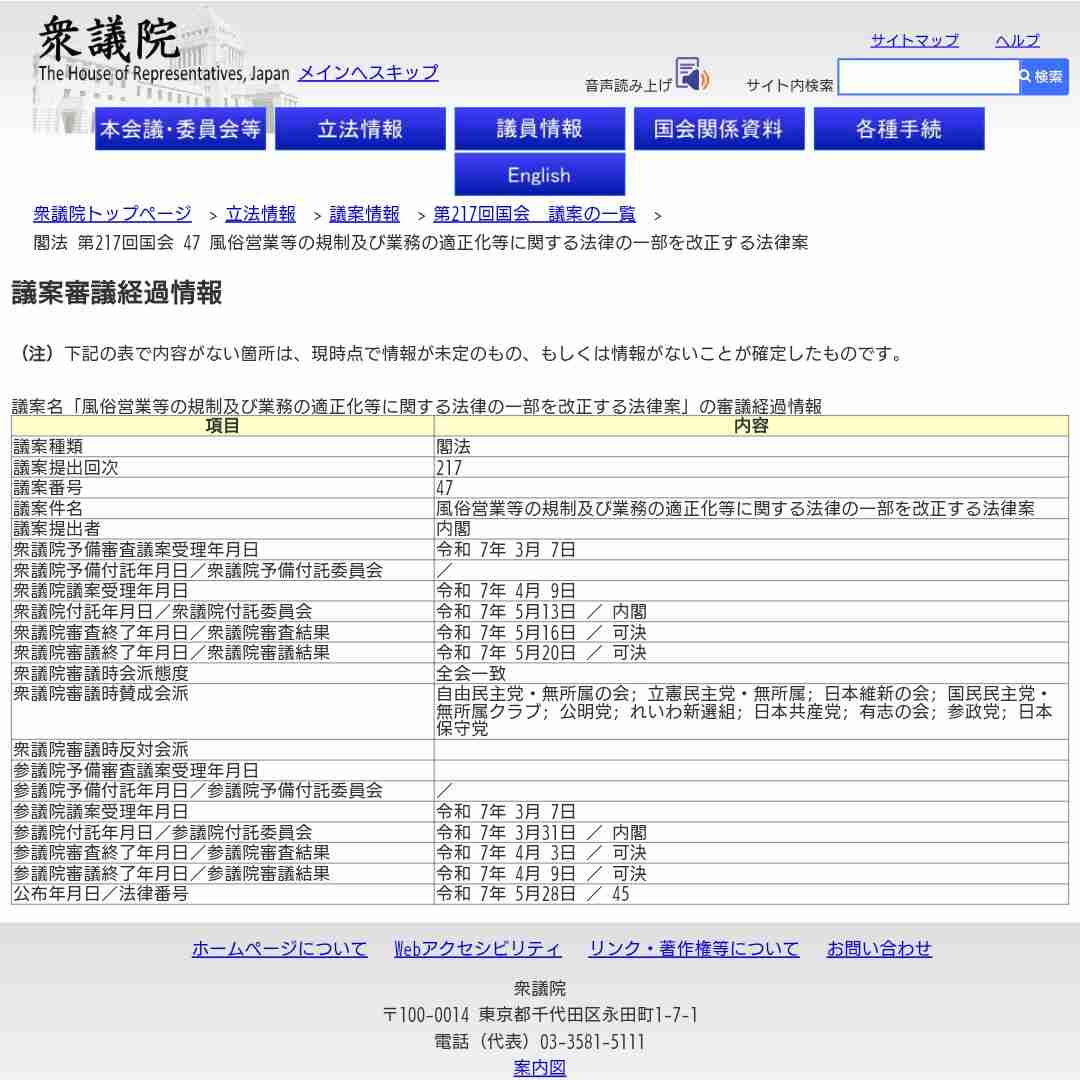Open the 各種手続 menu
Image resolution: width=1080 pixels, height=1080 pixels.
point(899,129)
